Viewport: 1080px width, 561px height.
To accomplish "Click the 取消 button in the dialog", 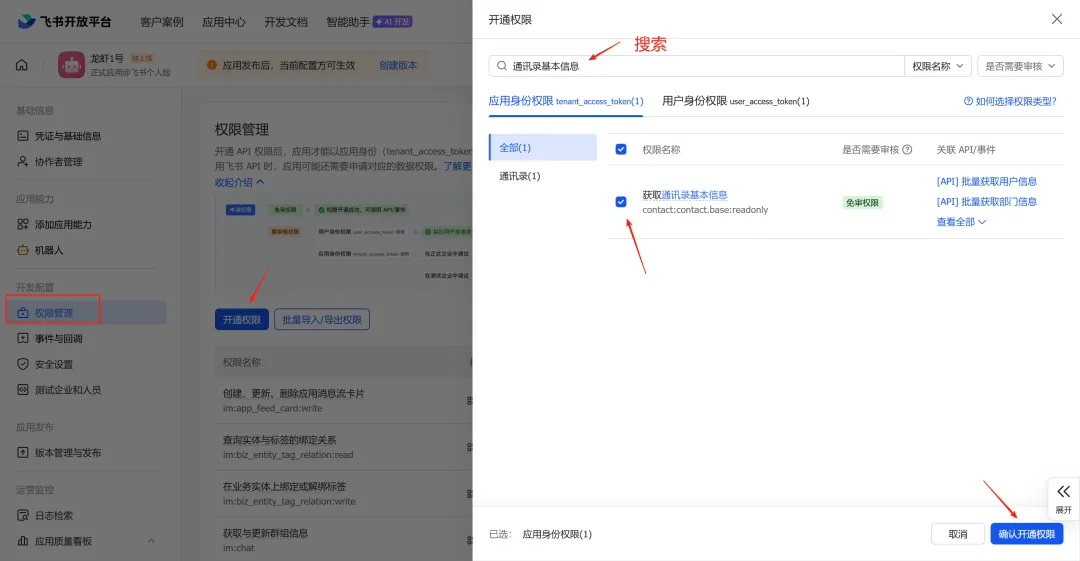I will (957, 534).
